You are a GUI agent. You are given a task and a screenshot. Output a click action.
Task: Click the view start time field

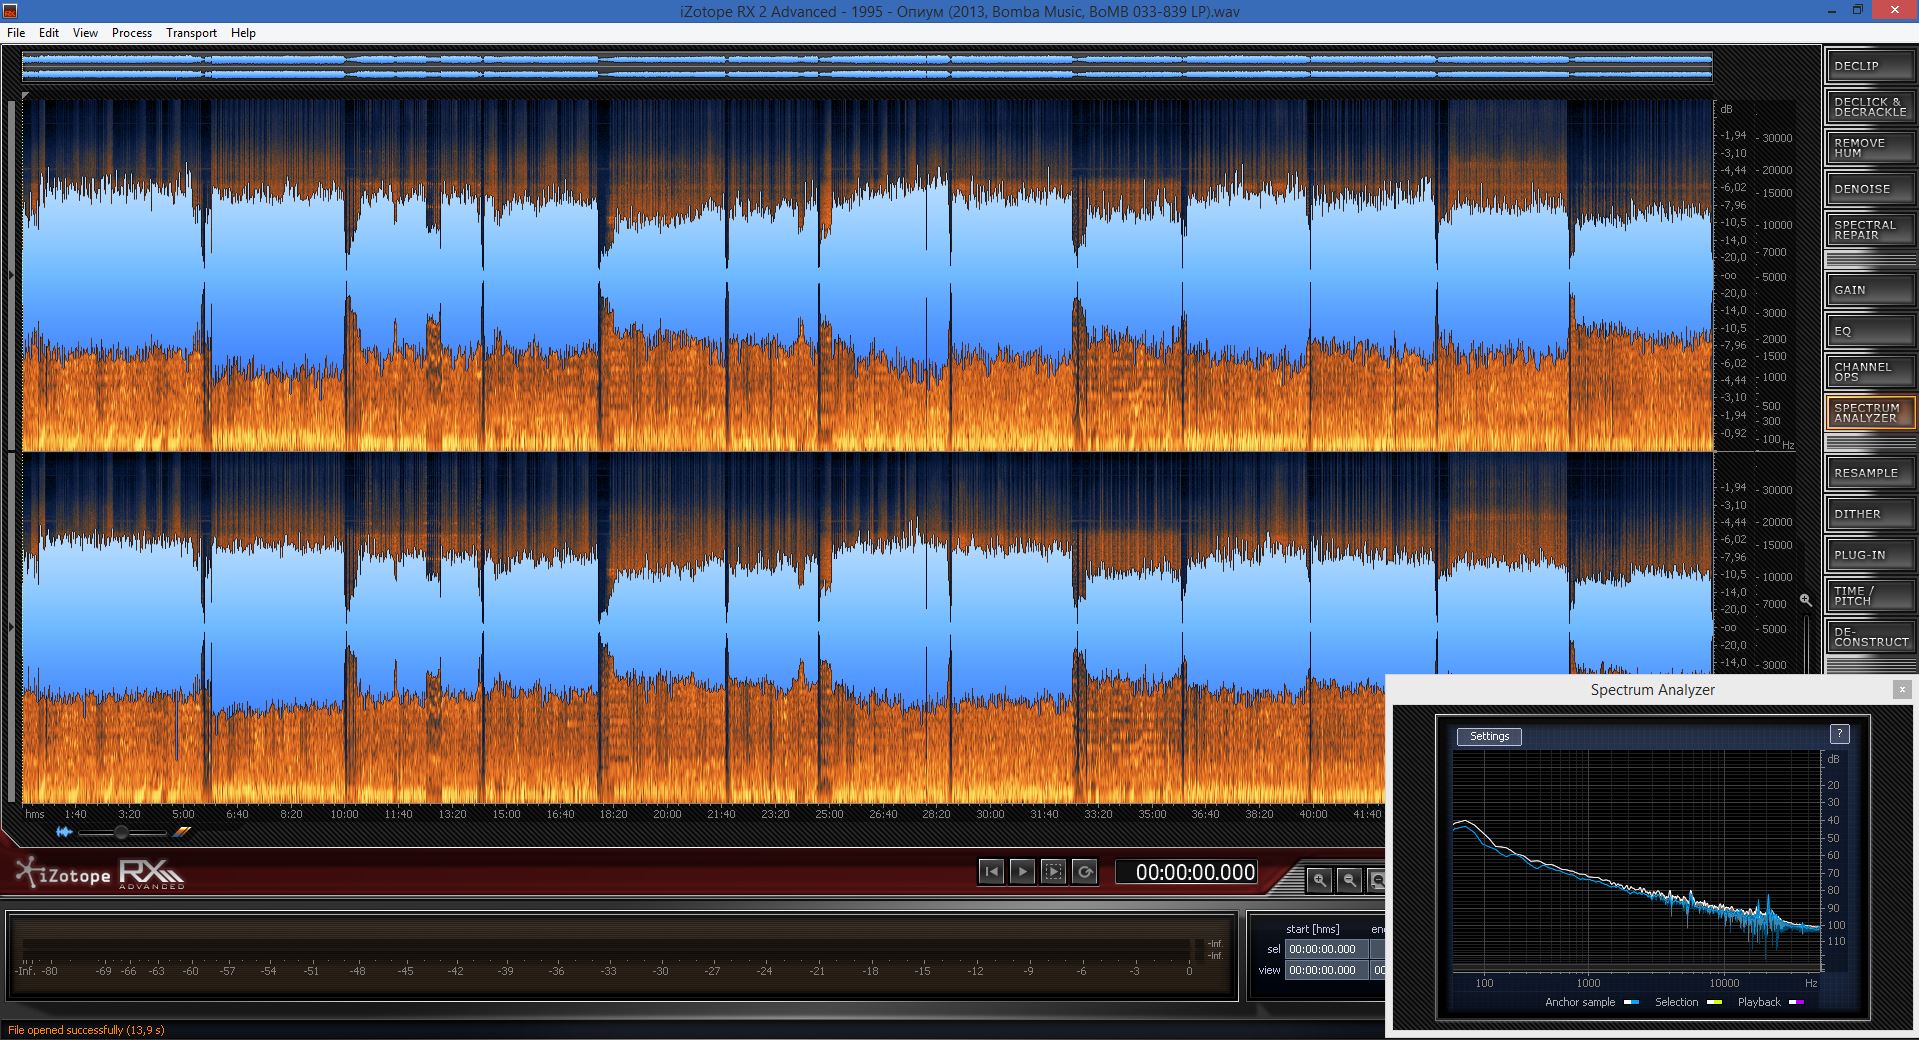1326,970
